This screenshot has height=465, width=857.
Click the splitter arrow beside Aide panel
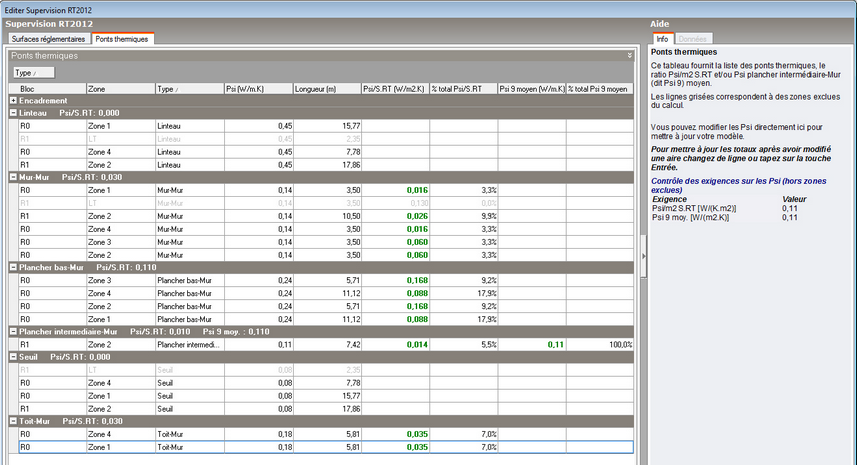pos(642,256)
